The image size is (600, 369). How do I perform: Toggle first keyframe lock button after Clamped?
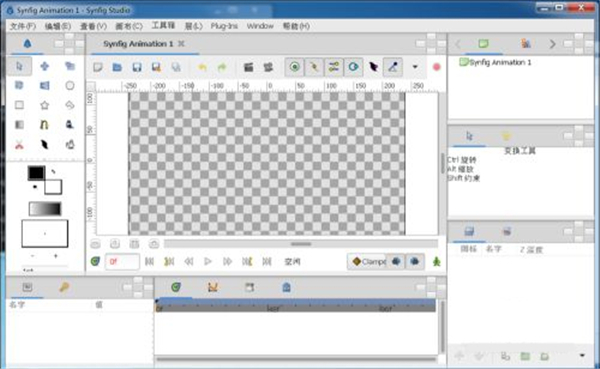[396, 261]
